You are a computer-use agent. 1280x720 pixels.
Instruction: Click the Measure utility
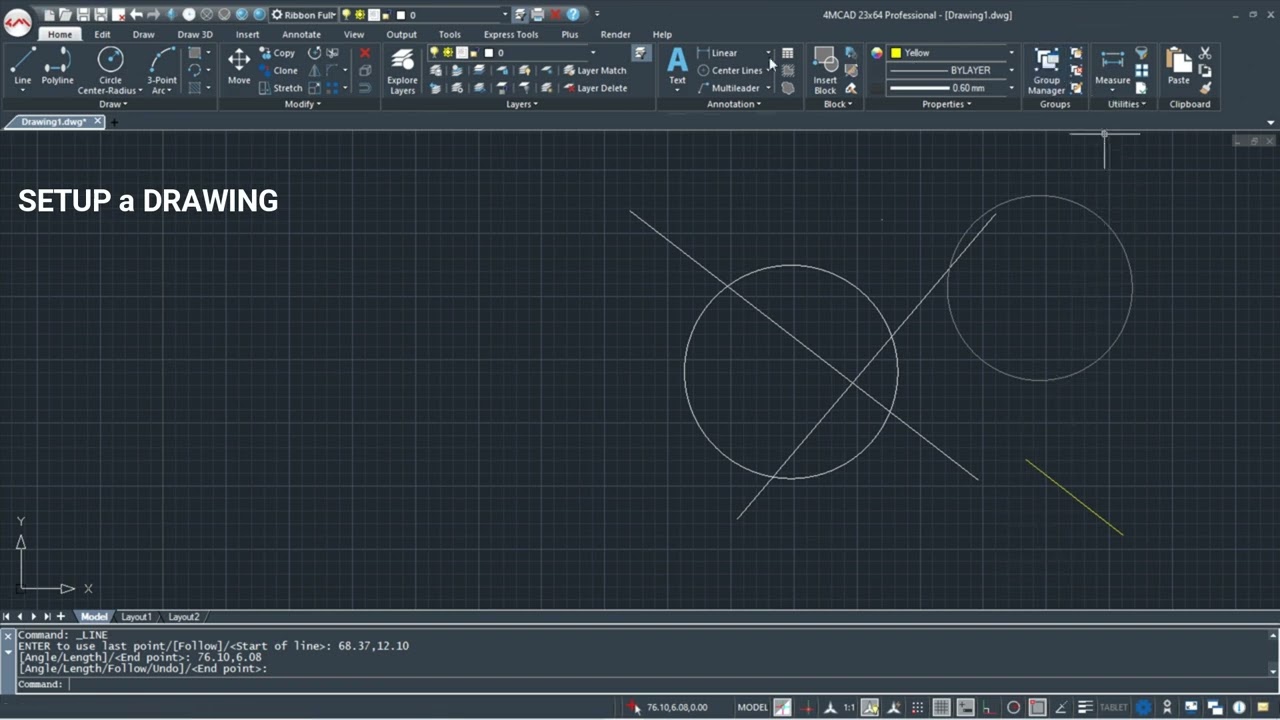point(1112,66)
